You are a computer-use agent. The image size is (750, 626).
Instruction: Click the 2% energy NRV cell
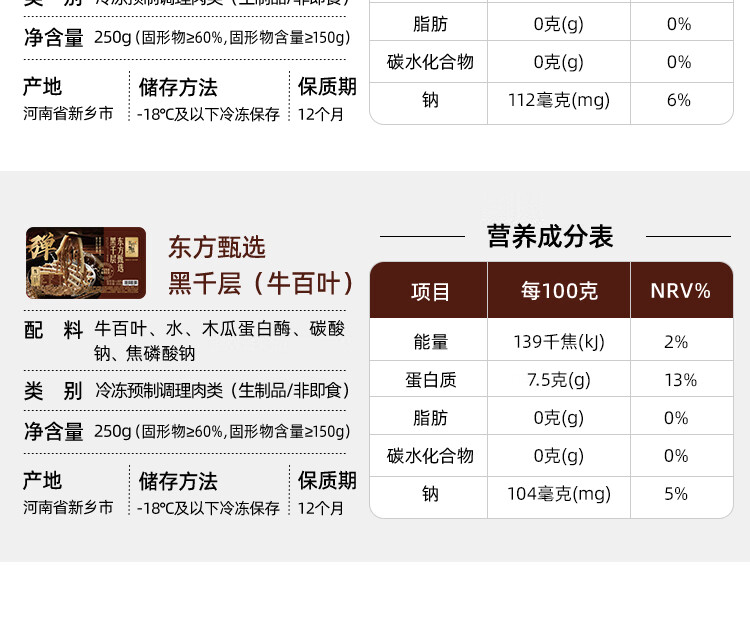(676, 342)
